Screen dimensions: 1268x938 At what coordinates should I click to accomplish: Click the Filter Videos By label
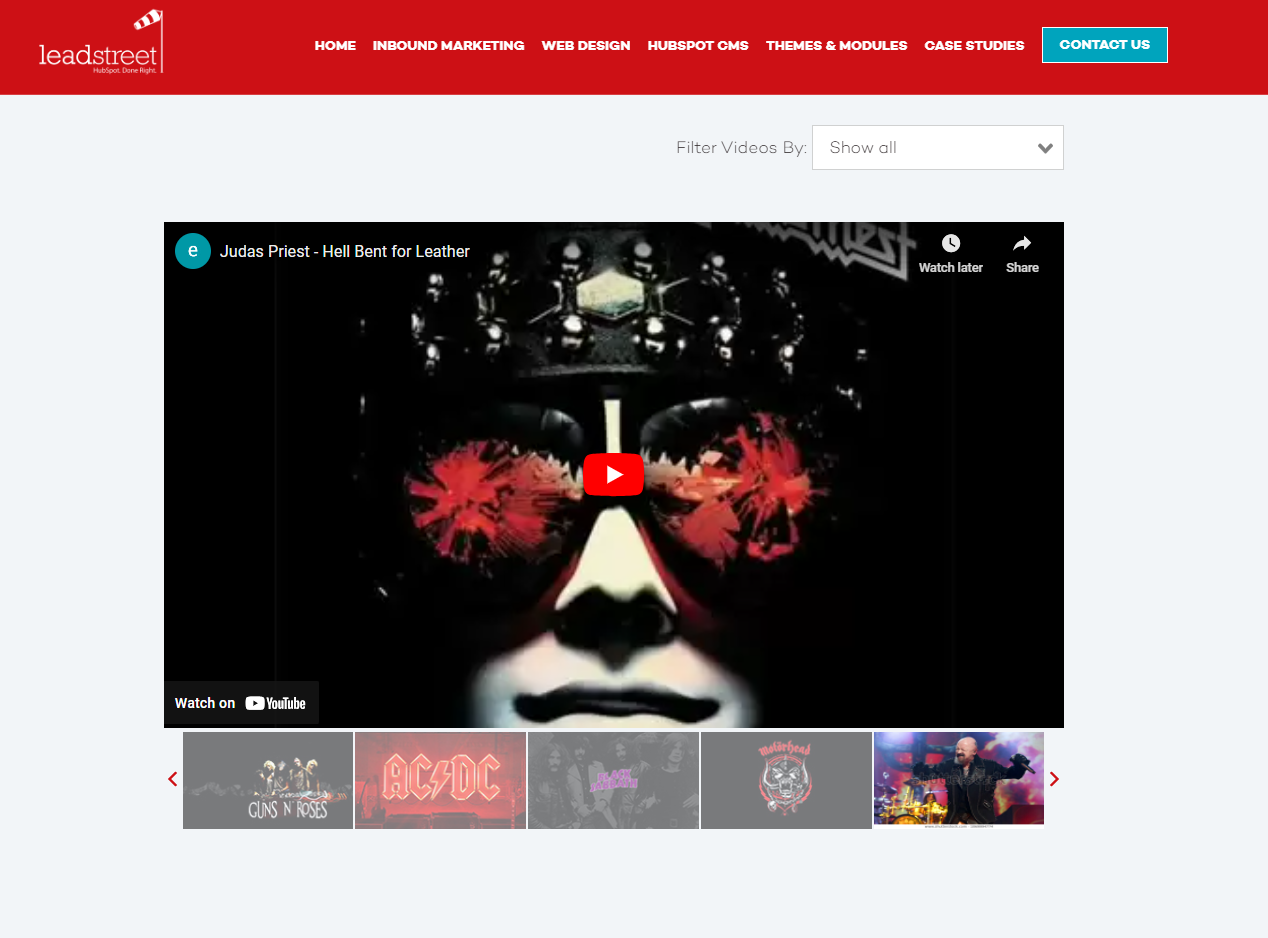(x=741, y=148)
